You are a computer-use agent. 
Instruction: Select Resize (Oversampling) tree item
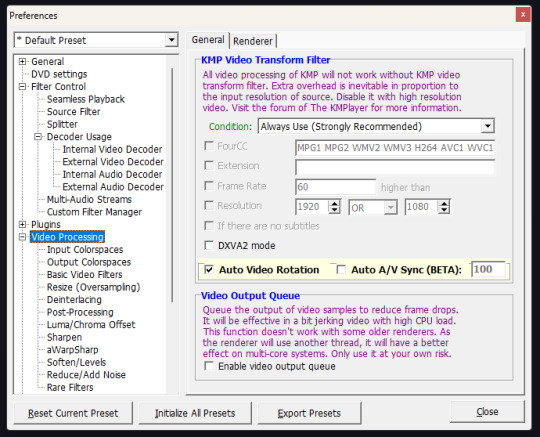click(x=94, y=287)
